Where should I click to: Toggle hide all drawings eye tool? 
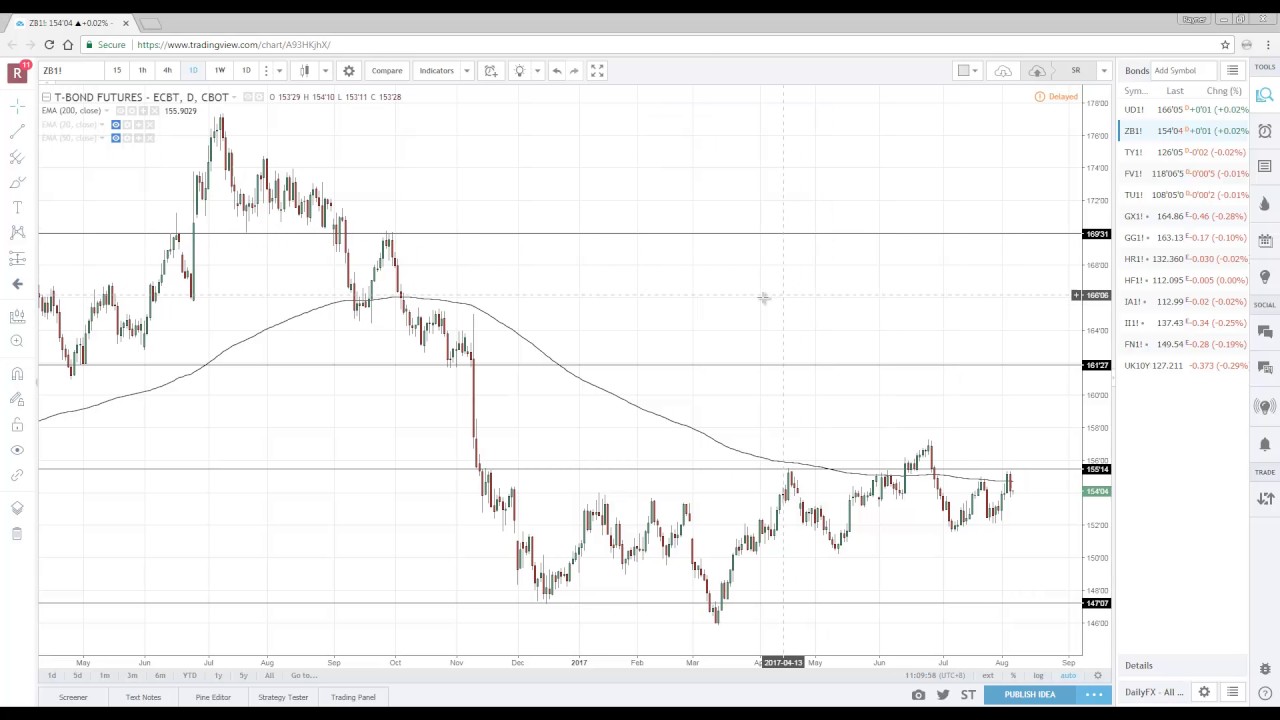coord(17,450)
